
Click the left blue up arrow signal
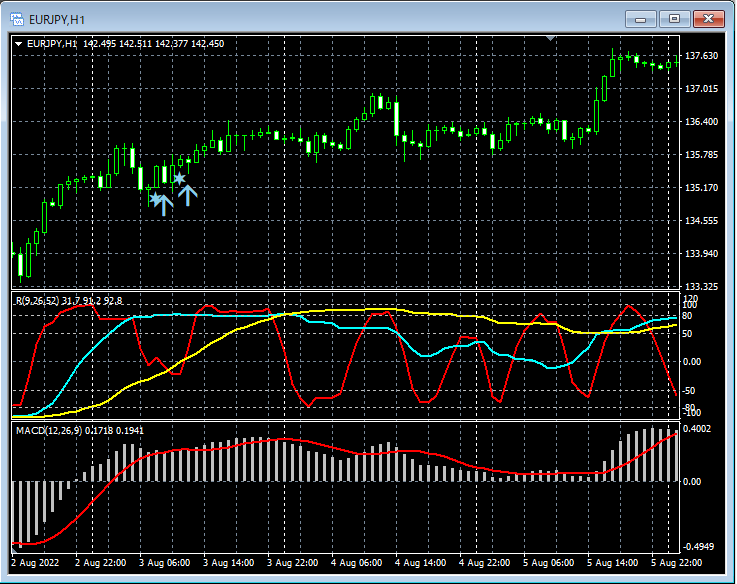pyautogui.click(x=165, y=206)
